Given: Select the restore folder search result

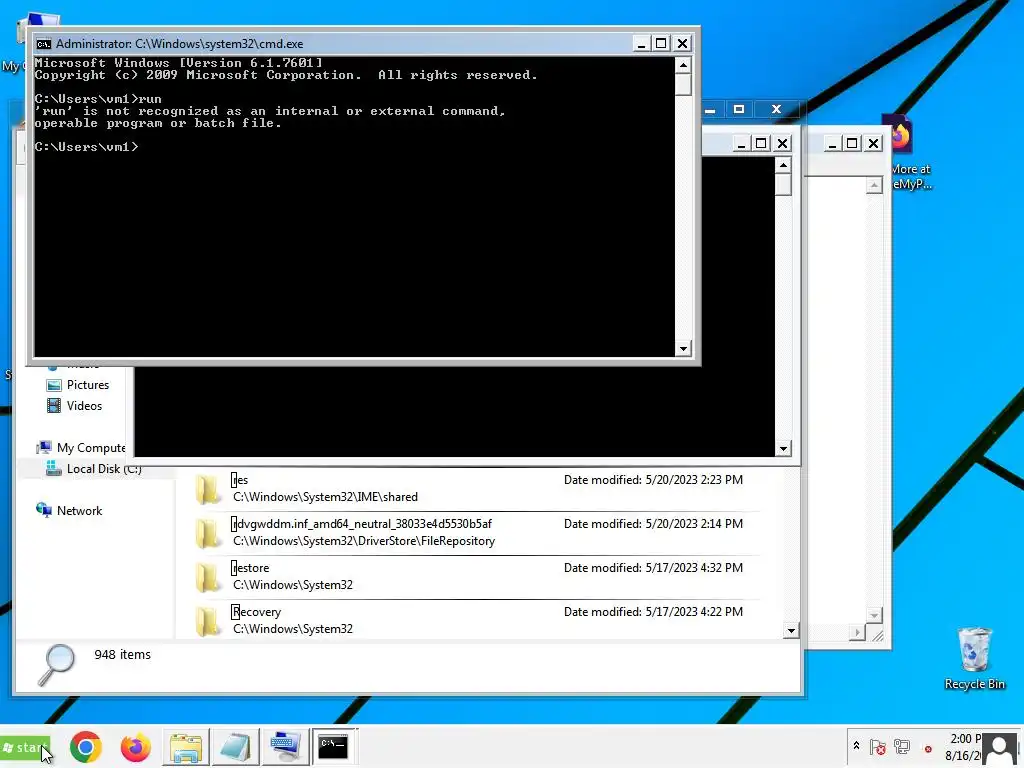Looking at the screenshot, I should [477, 576].
